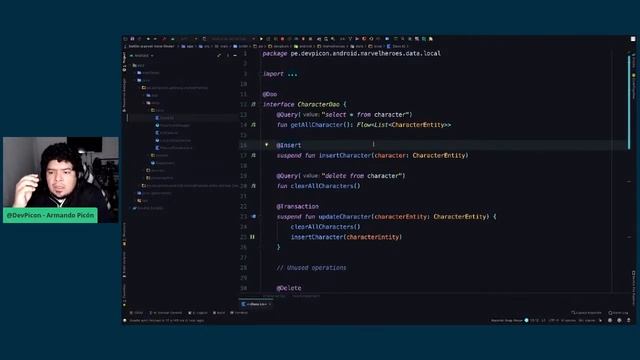Select the highlighted file in the Project tree
The image size is (640, 360).
point(182,118)
